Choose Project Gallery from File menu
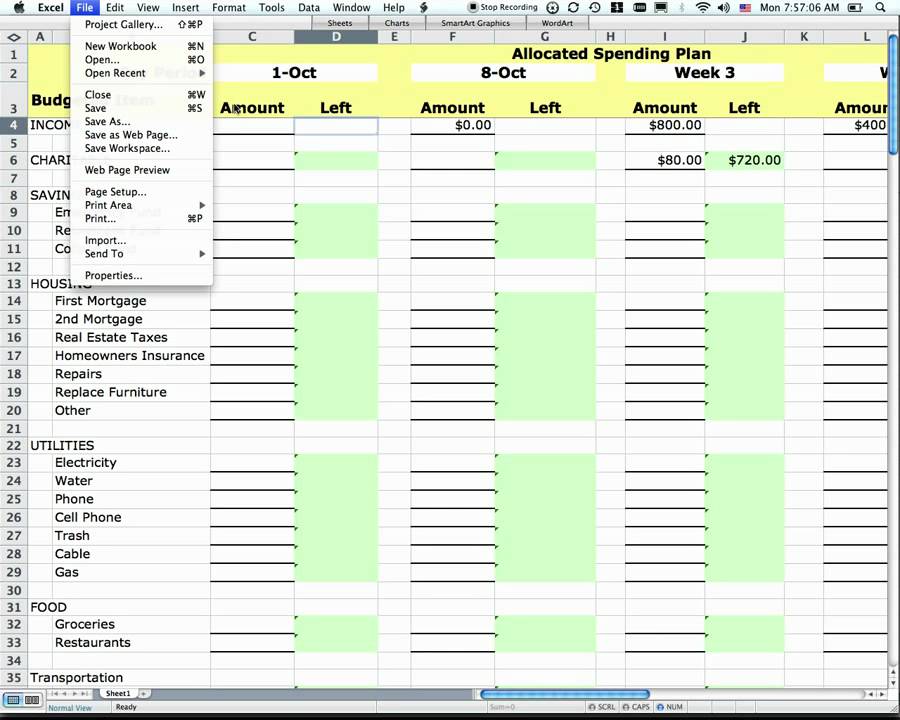900x720 pixels. click(x=141, y=25)
